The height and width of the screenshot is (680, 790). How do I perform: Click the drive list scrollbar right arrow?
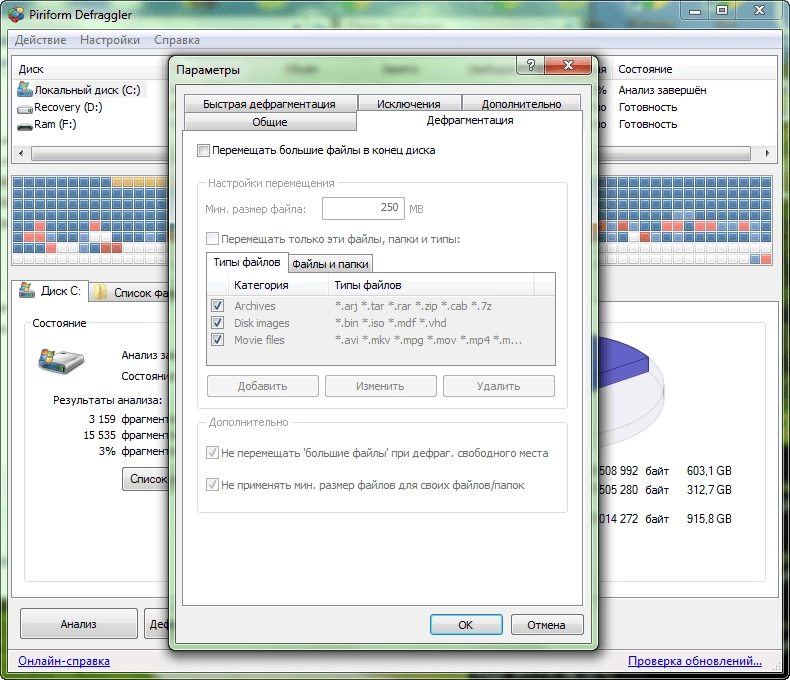[x=767, y=153]
